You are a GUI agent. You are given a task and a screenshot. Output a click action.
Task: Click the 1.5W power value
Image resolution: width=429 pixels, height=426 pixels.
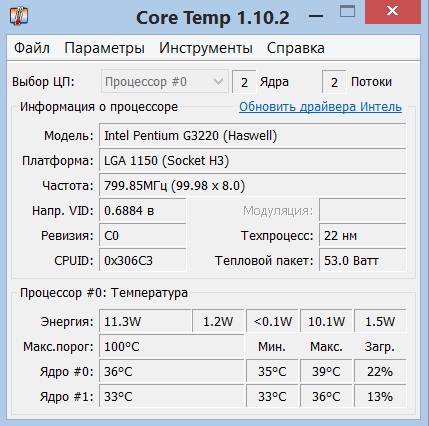380,321
